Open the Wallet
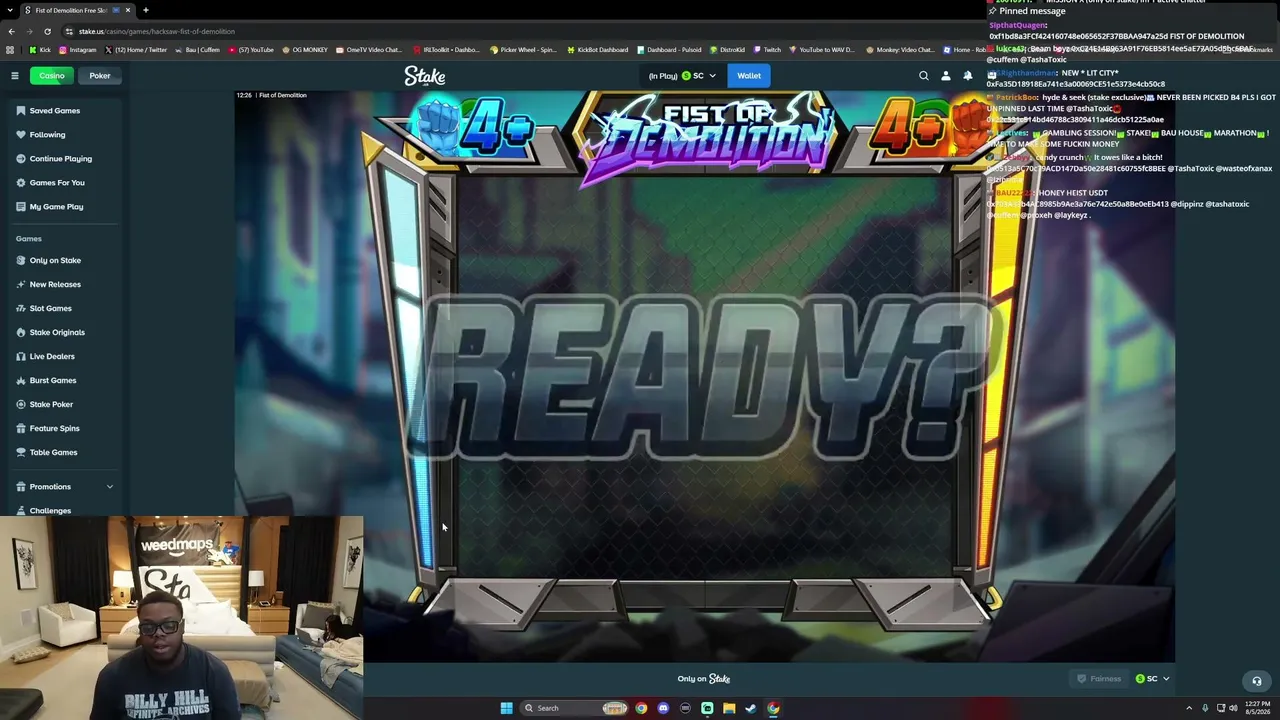Screen dimensions: 1280x720 click(749, 76)
